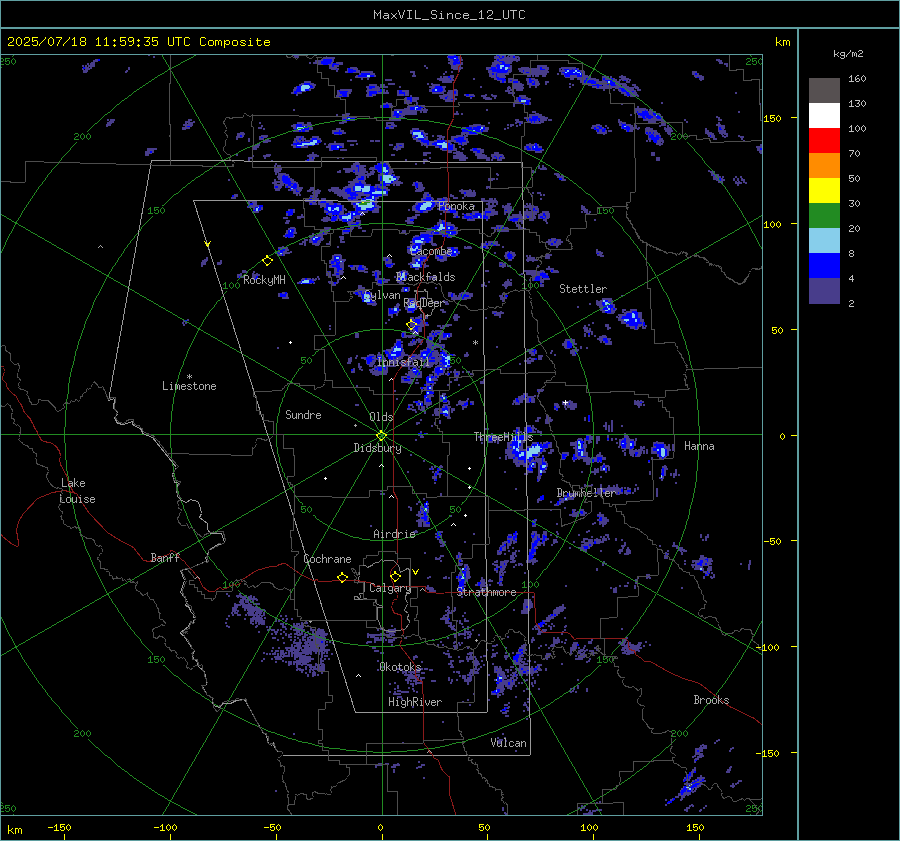This screenshot has height=841, width=900.
Task: Click "-150" on the bottom distance axis
Action: 59,828
